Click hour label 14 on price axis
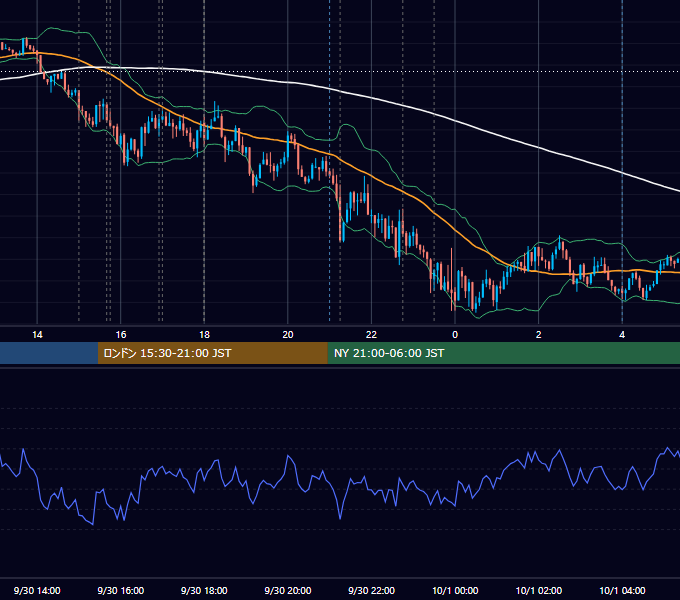This screenshot has height=600, width=680. pos(37,334)
